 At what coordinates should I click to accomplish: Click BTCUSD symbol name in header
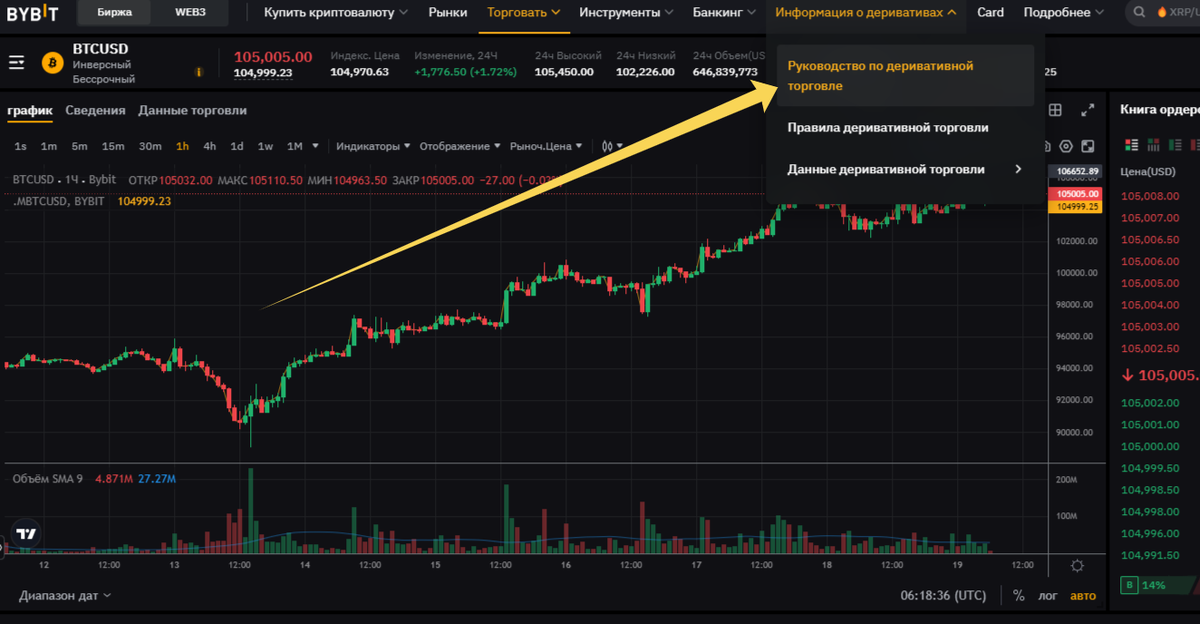(101, 48)
